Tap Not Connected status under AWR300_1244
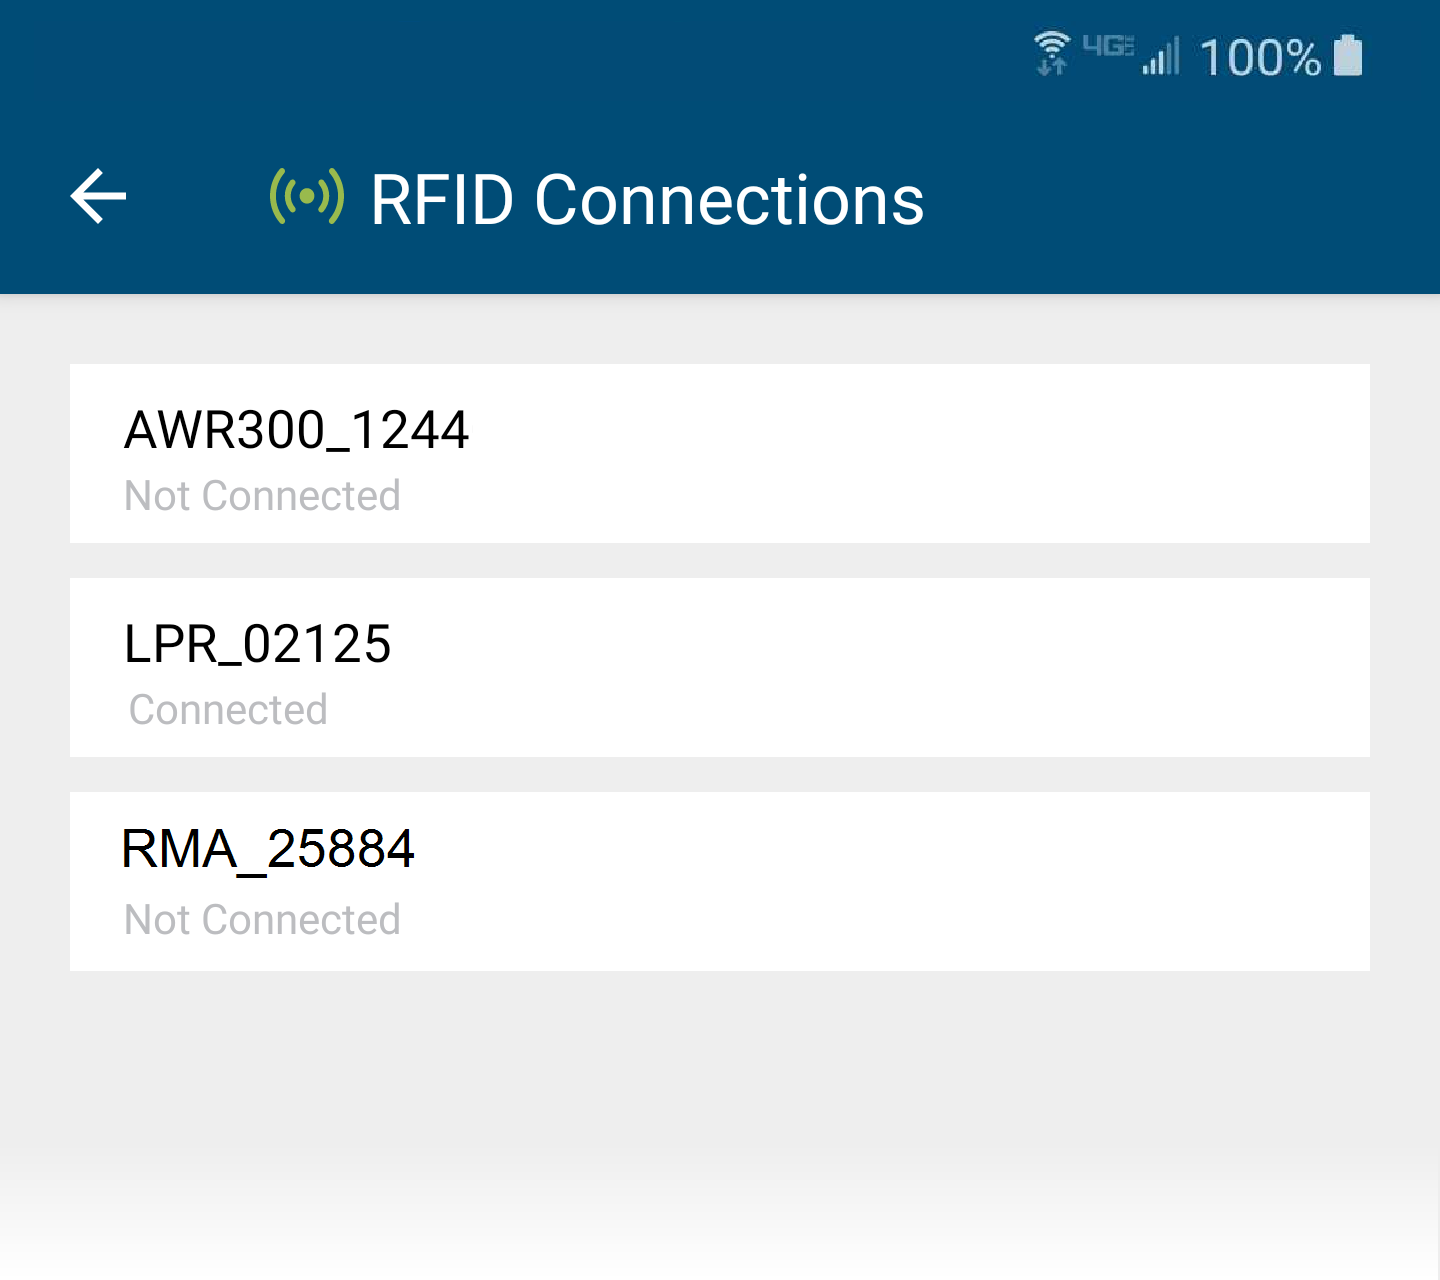 (262, 496)
